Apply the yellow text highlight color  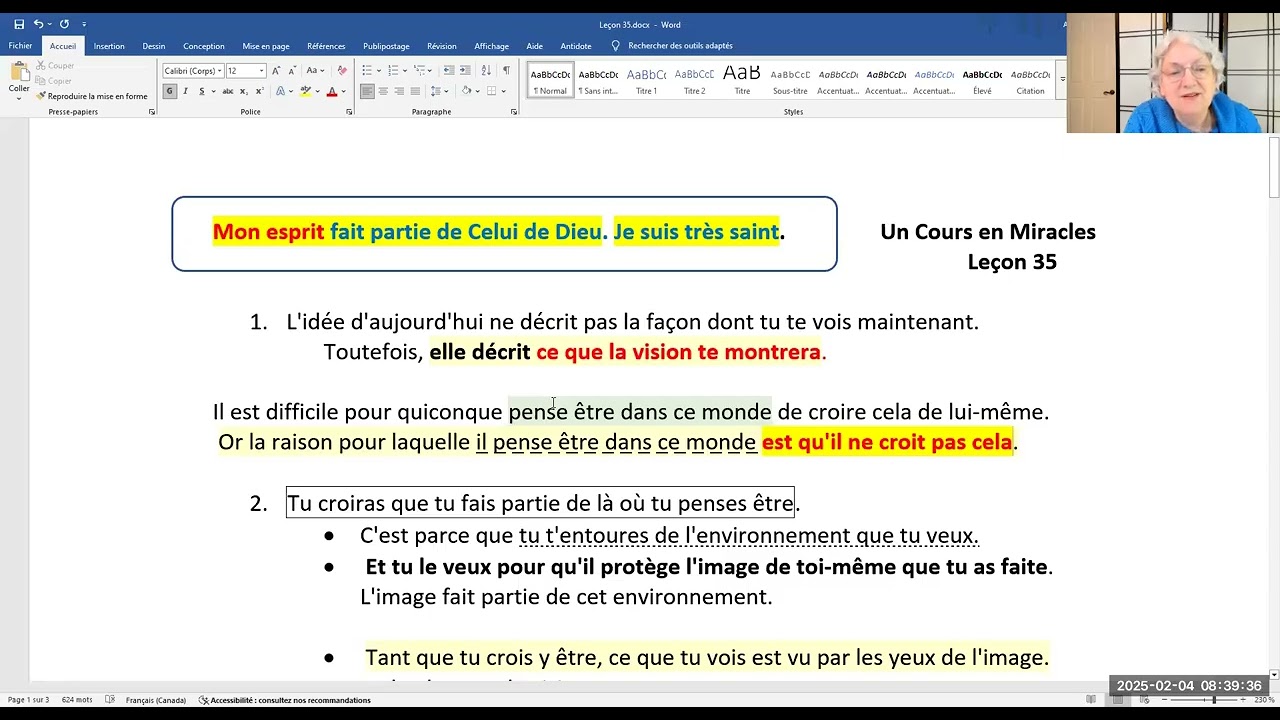(x=306, y=91)
